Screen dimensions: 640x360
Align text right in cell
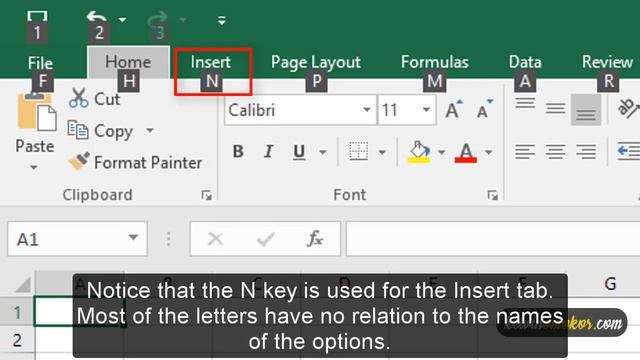tap(586, 152)
